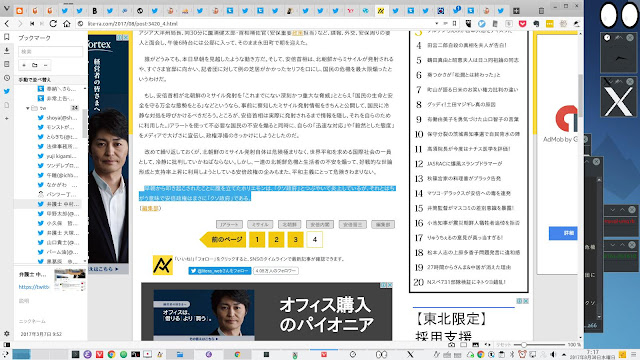Switch to the Blogger tab
The width and height of the screenshot is (640, 360).
[x=20, y=11]
